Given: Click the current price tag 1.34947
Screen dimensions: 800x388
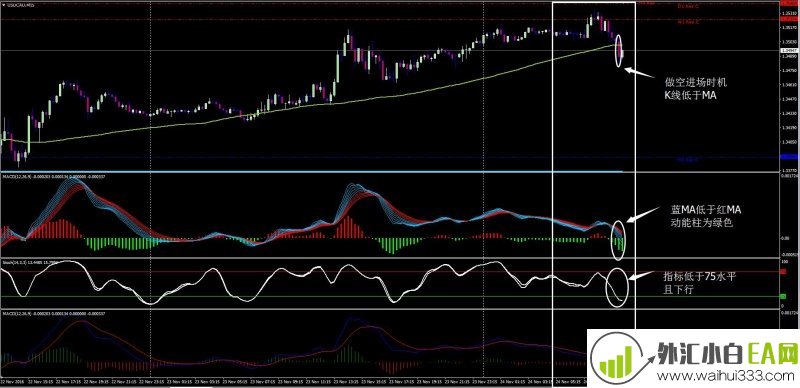Looking at the screenshot, I should (x=789, y=51).
